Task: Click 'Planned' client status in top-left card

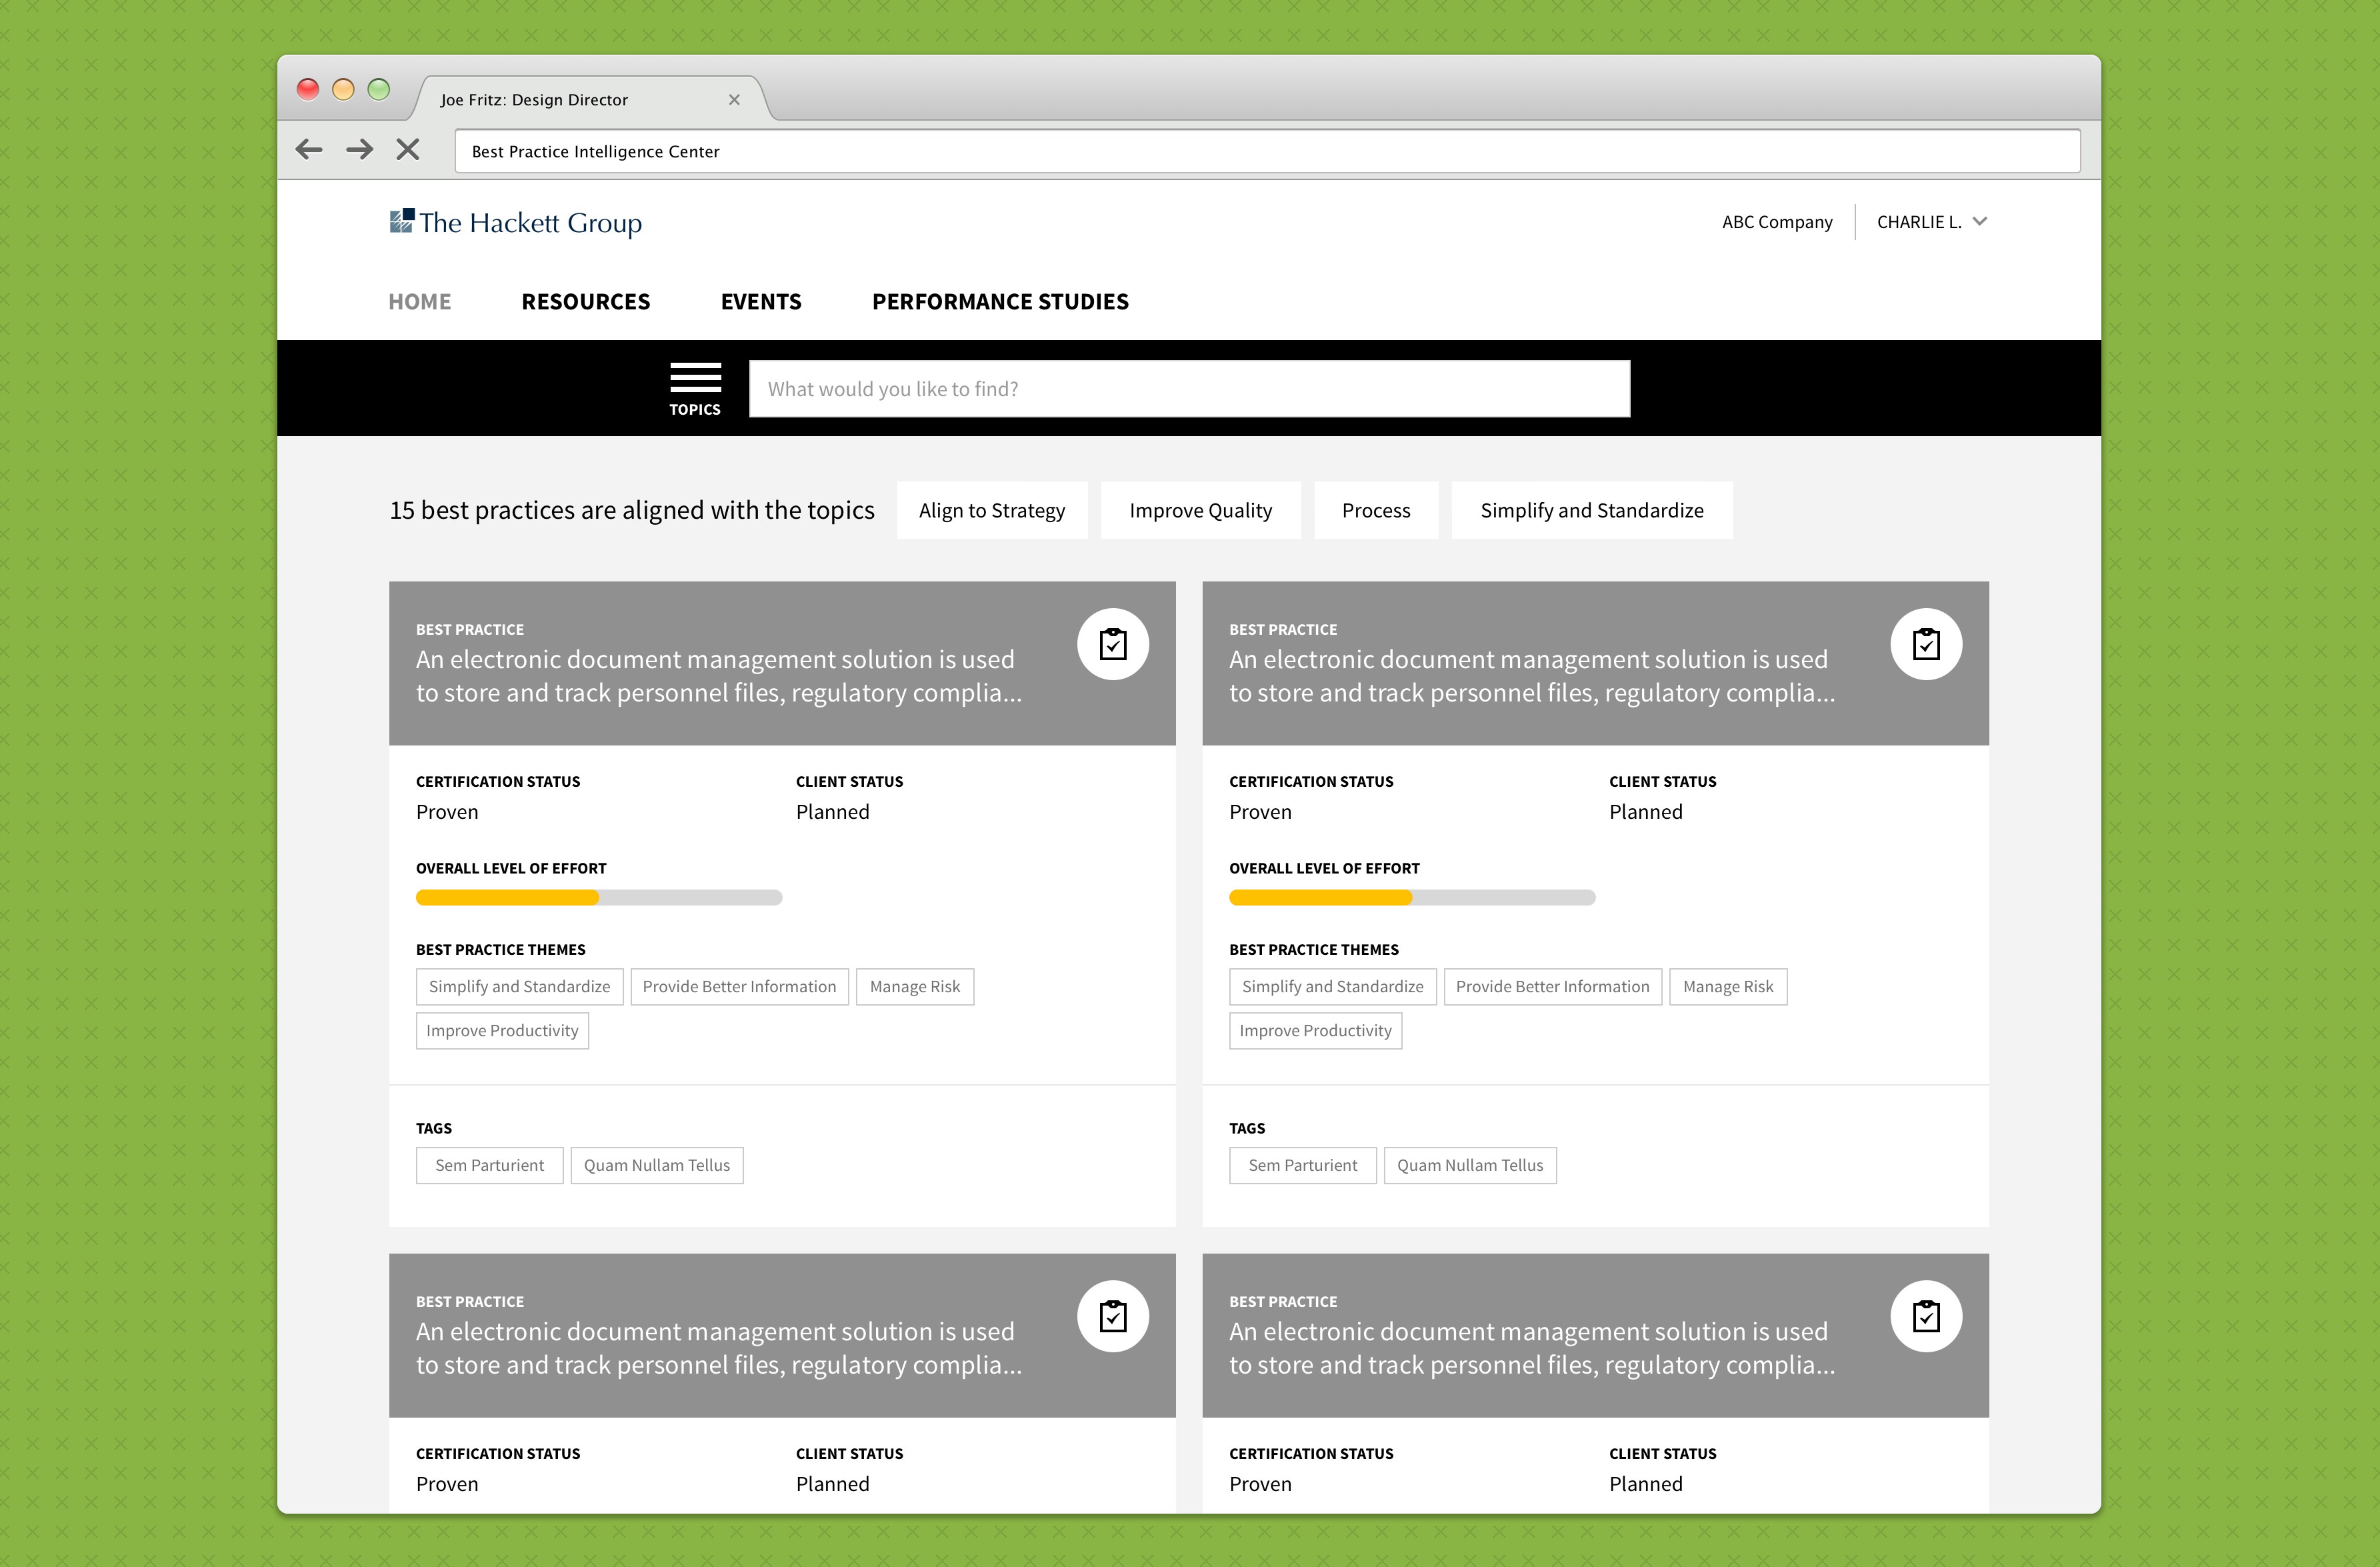Action: tap(833, 812)
